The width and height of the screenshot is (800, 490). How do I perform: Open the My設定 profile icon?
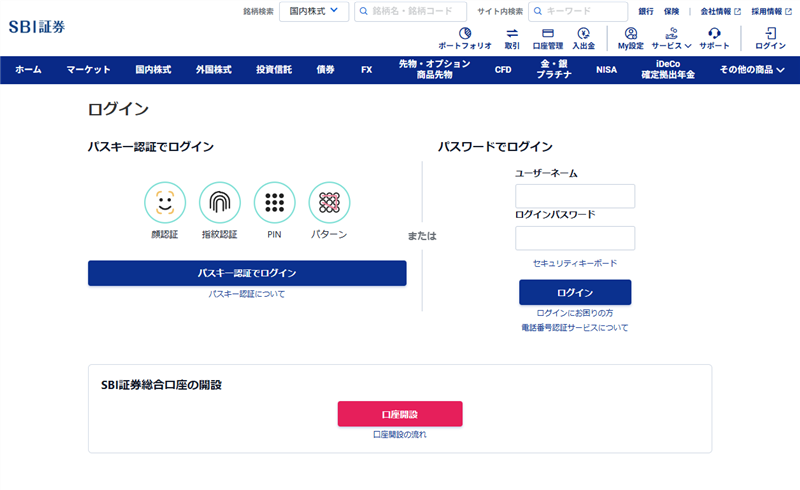pos(630,33)
